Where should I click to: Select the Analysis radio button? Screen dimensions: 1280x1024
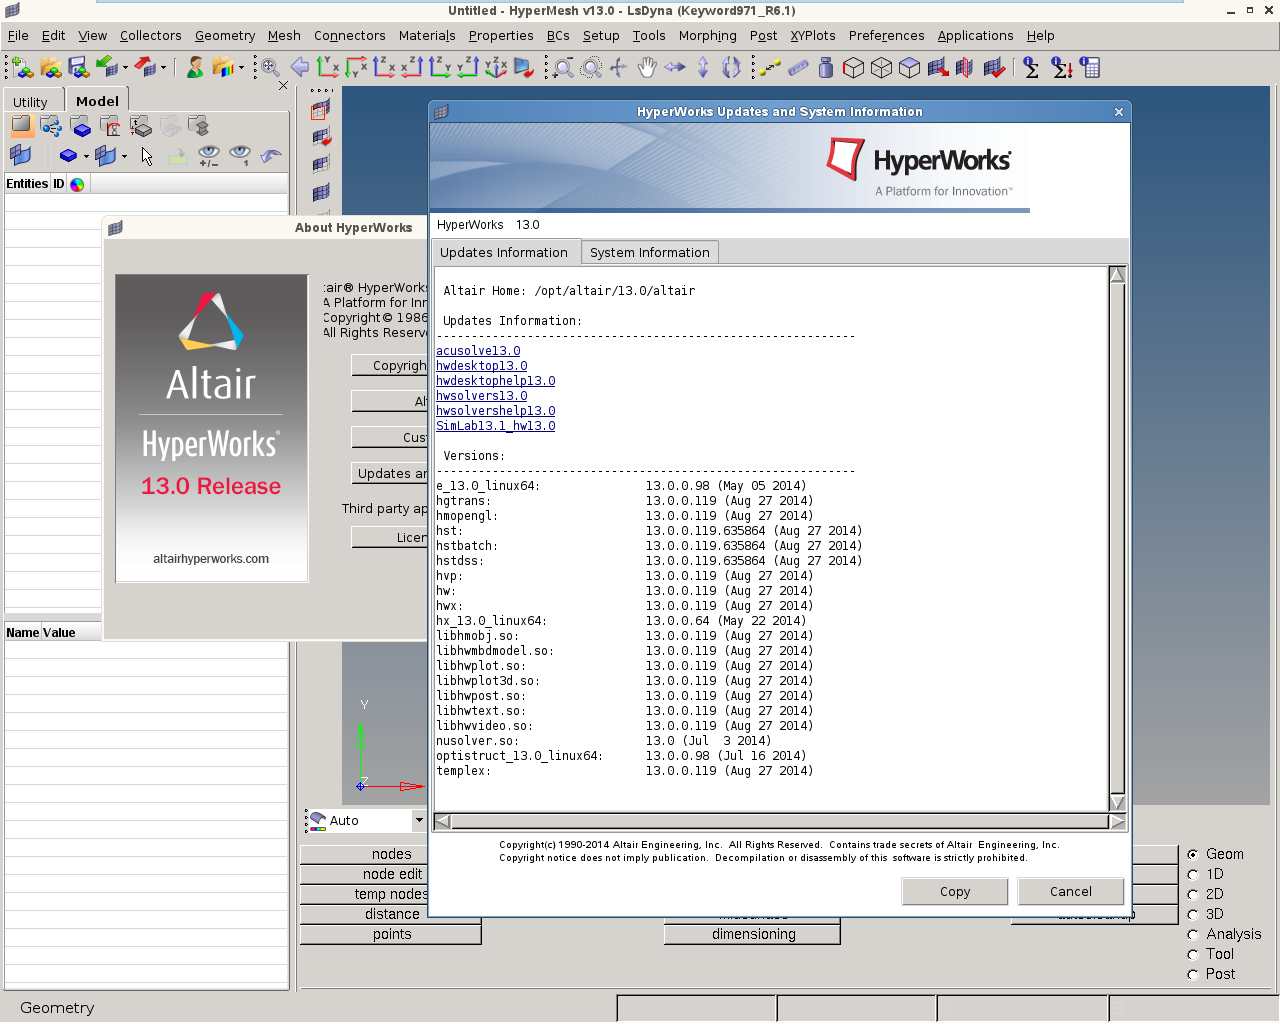pos(1193,934)
